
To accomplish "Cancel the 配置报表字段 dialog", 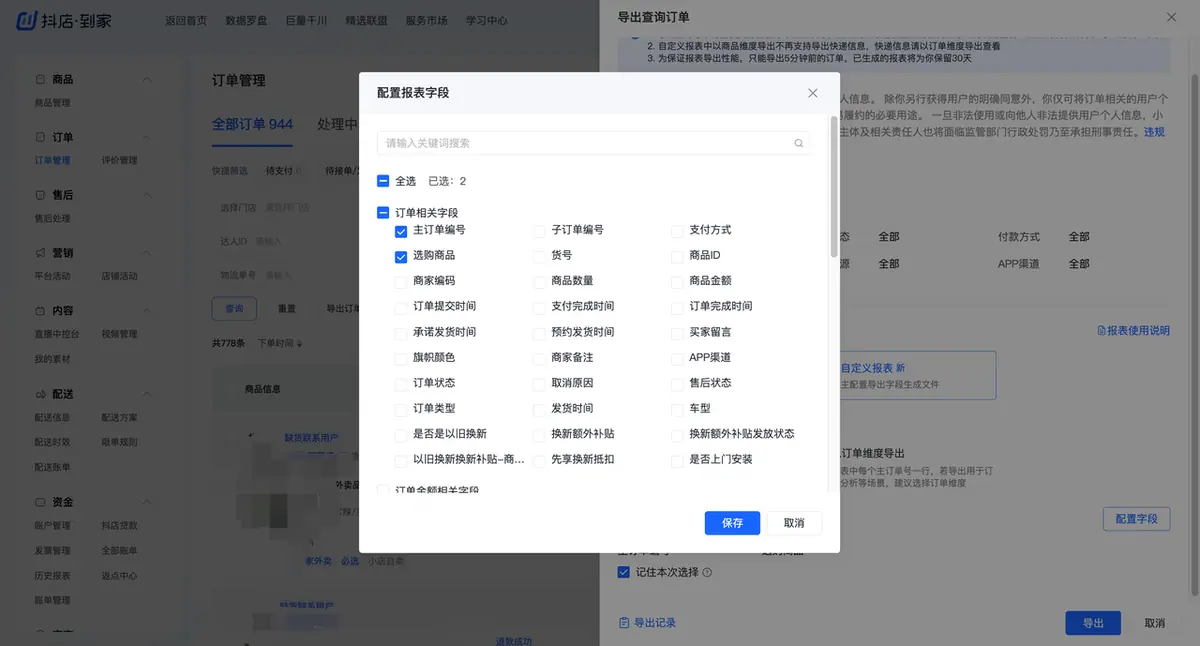I will [x=794, y=523].
